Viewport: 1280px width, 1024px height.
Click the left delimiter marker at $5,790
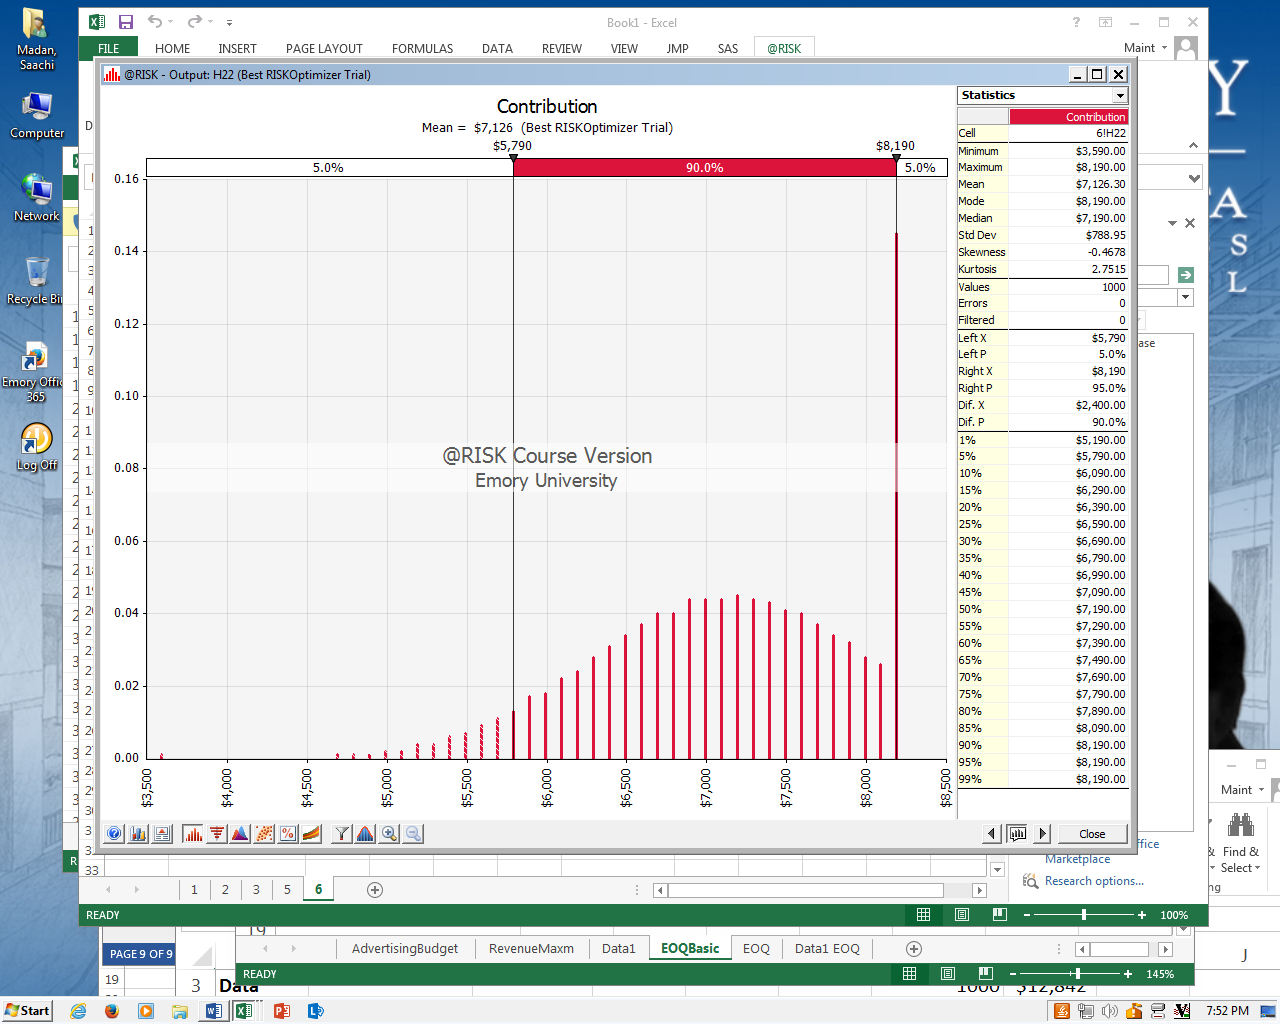tap(513, 158)
